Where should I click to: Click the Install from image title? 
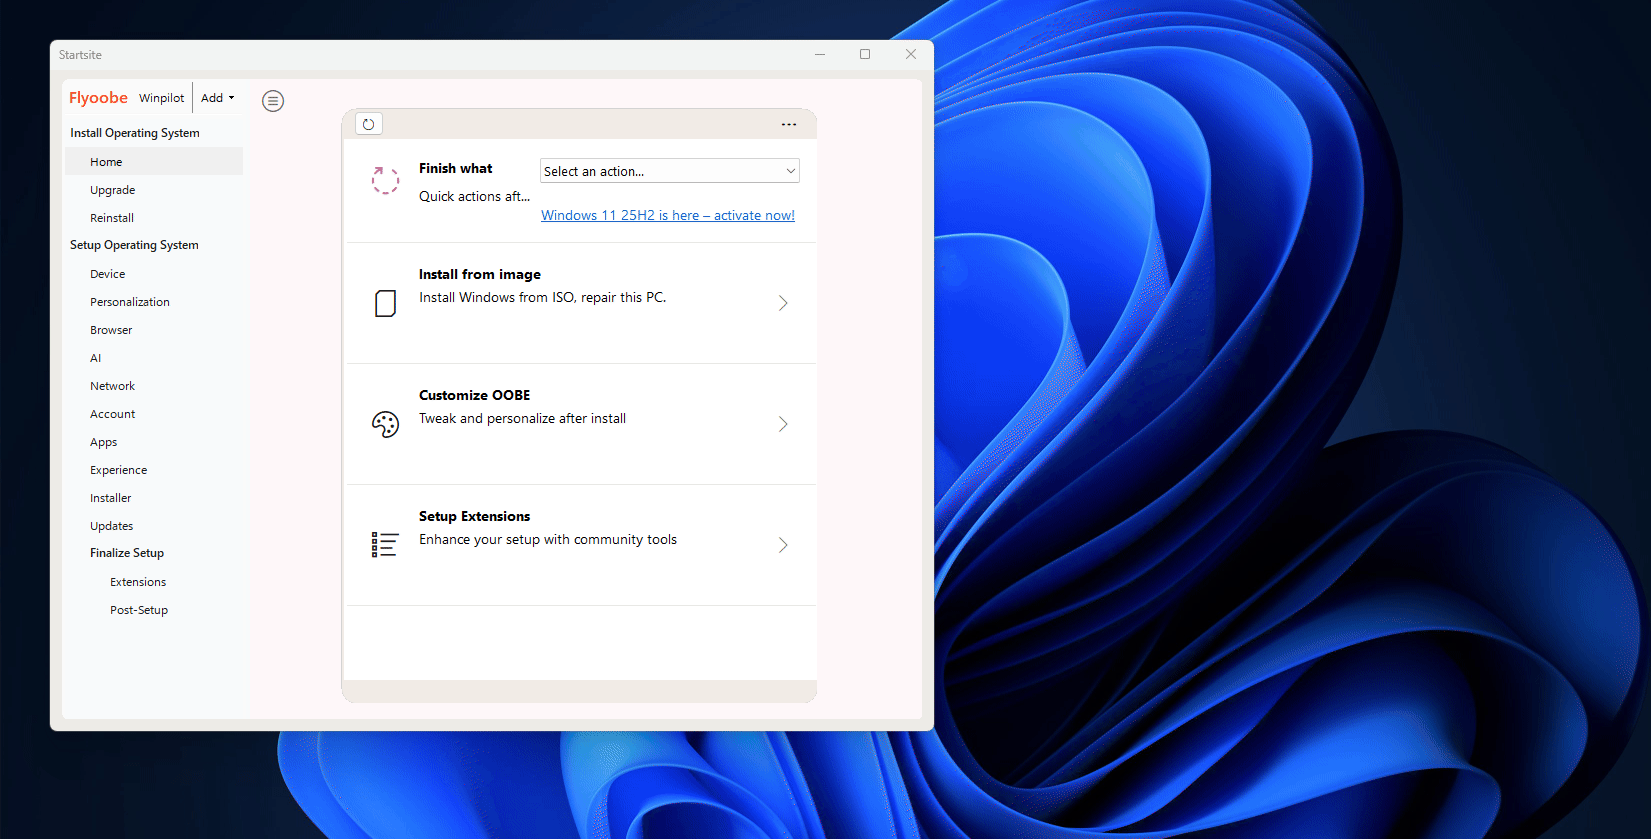(x=480, y=274)
